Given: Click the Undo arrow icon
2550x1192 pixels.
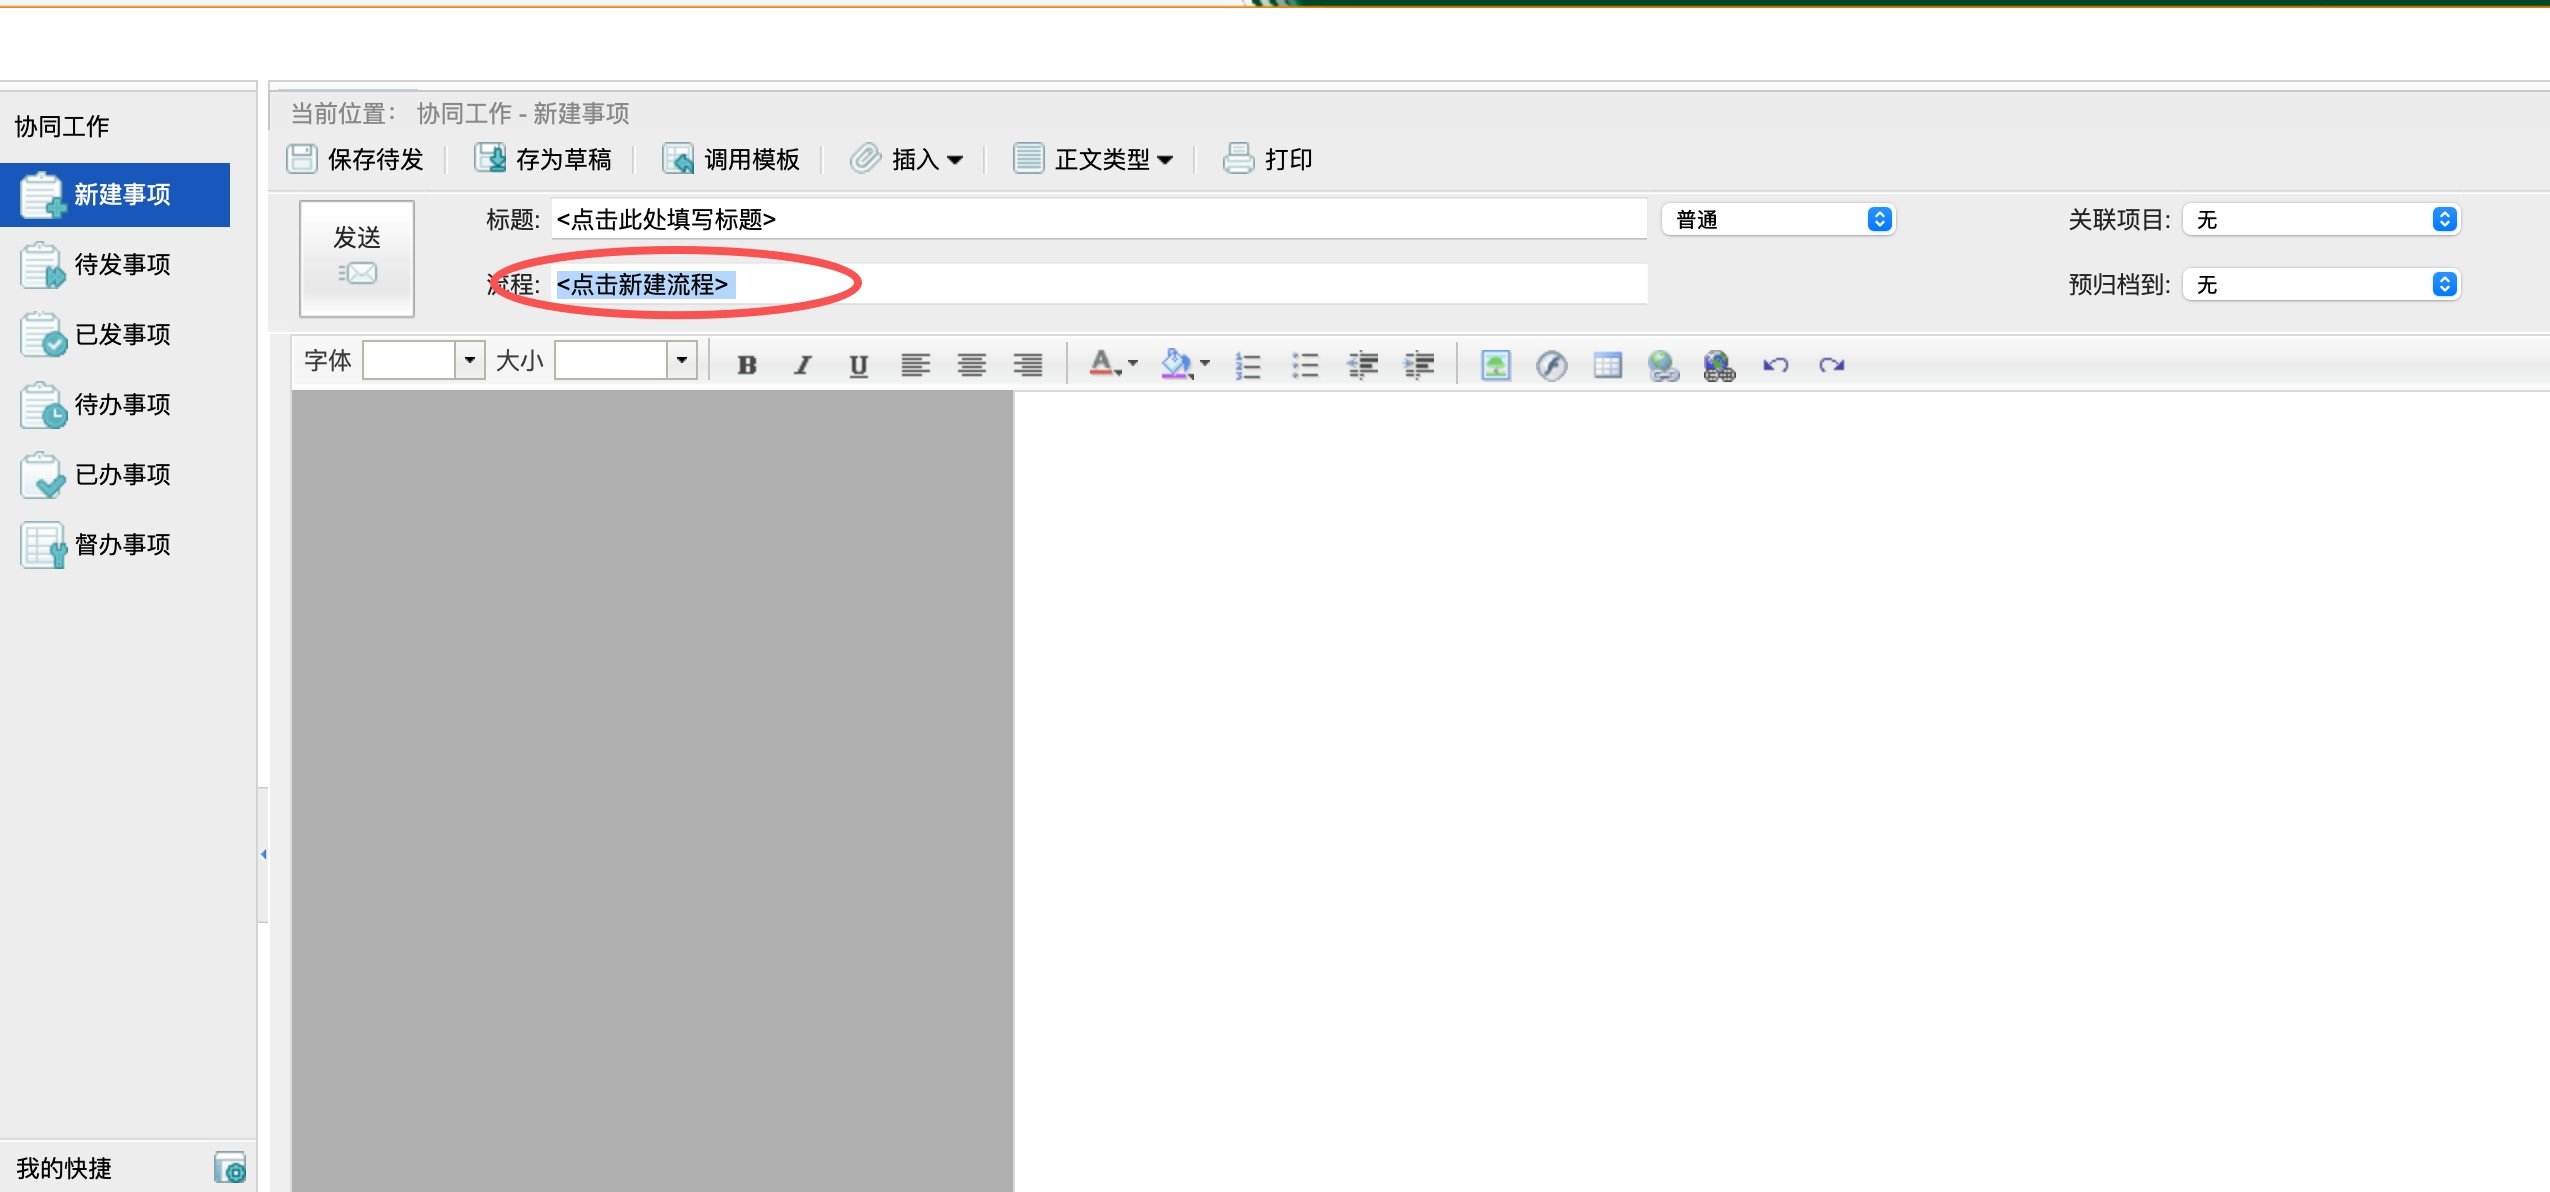Looking at the screenshot, I should click(1775, 365).
